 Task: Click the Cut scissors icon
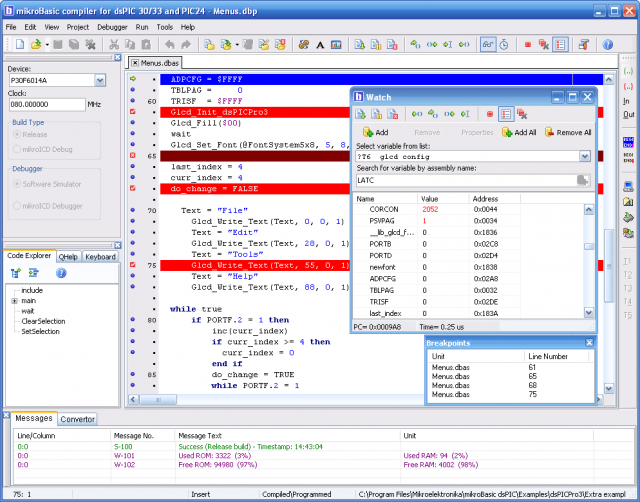(x=114, y=44)
